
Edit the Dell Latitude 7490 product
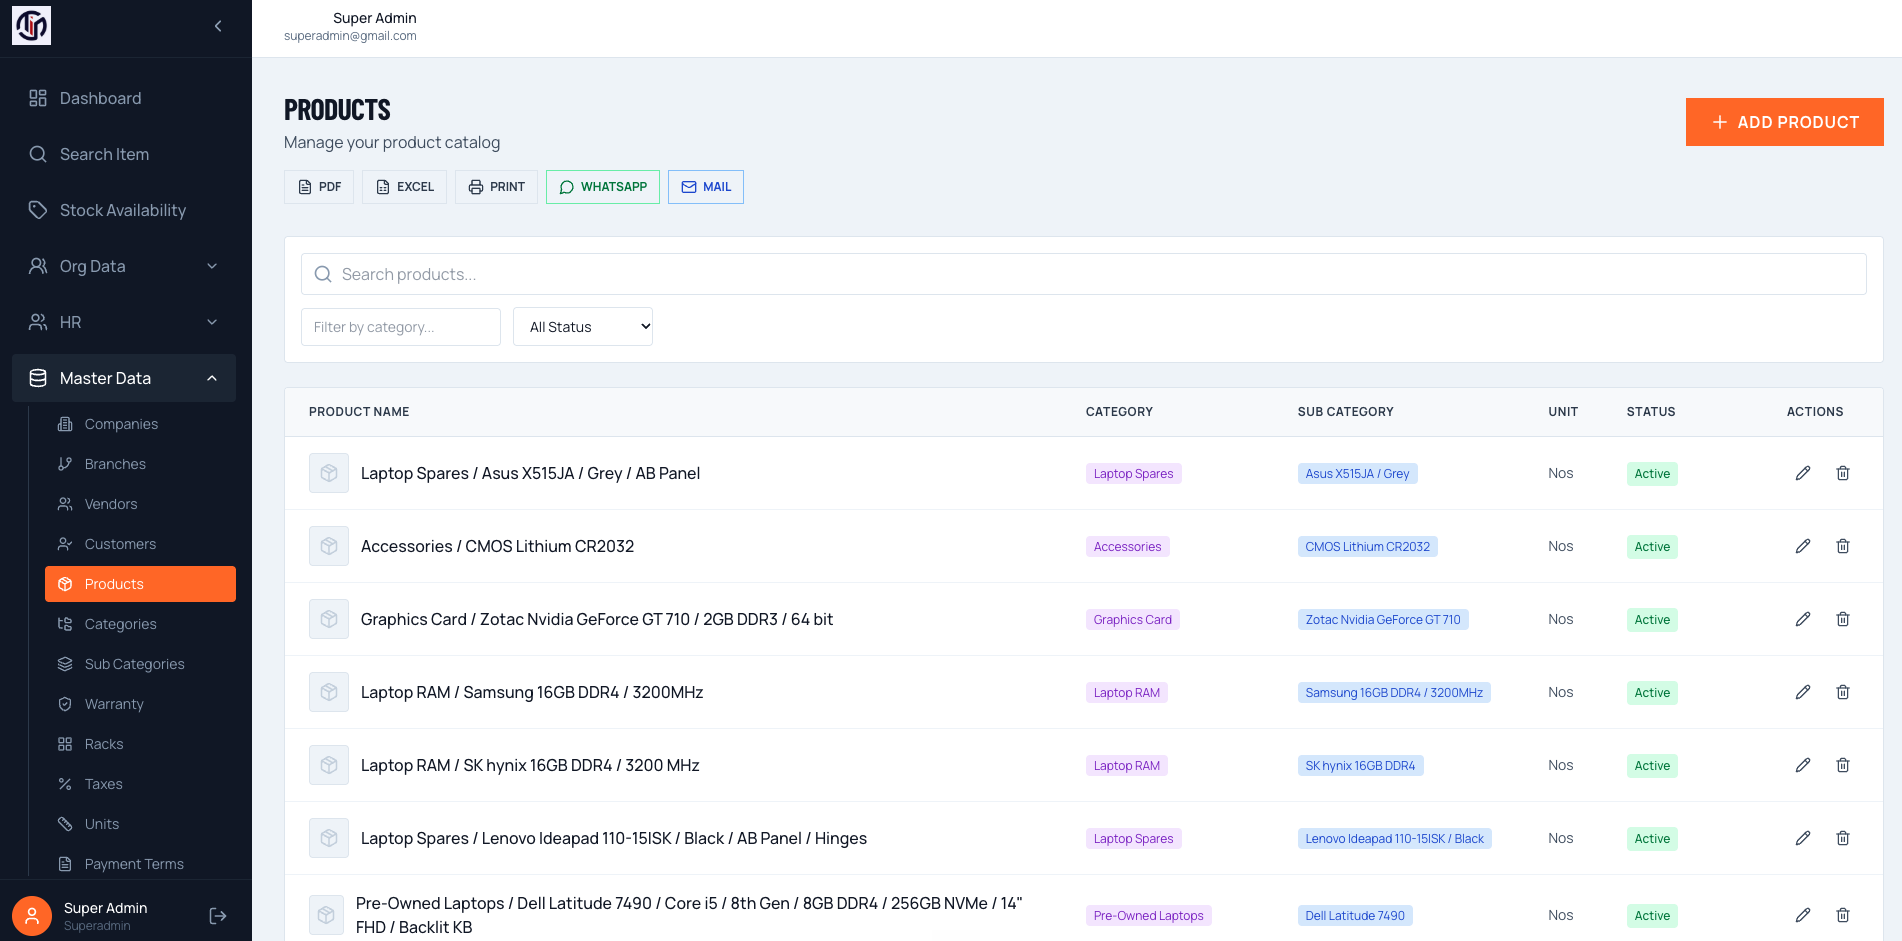1803,915
